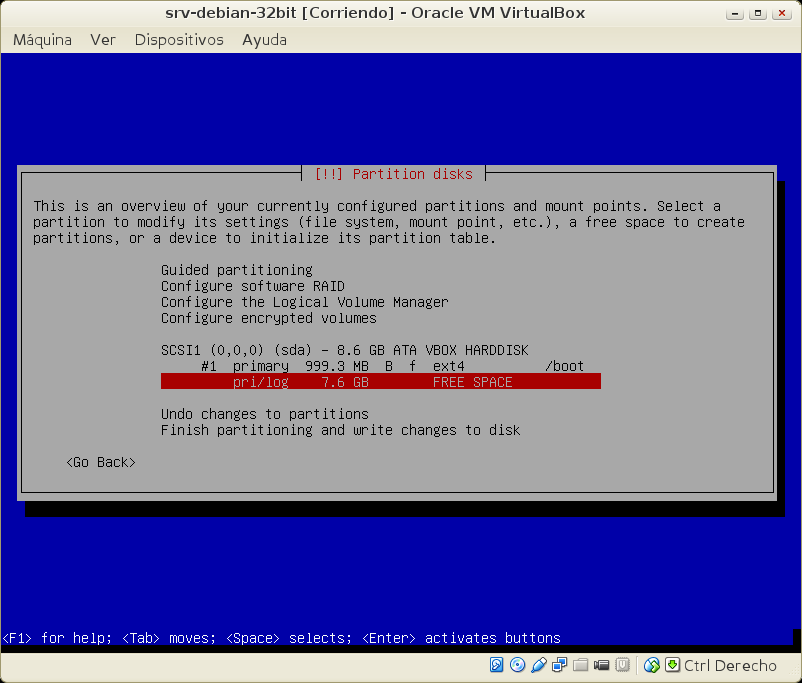Choose Configure the Logical Volume Manager
Screen dimensions: 802x683
(304, 302)
